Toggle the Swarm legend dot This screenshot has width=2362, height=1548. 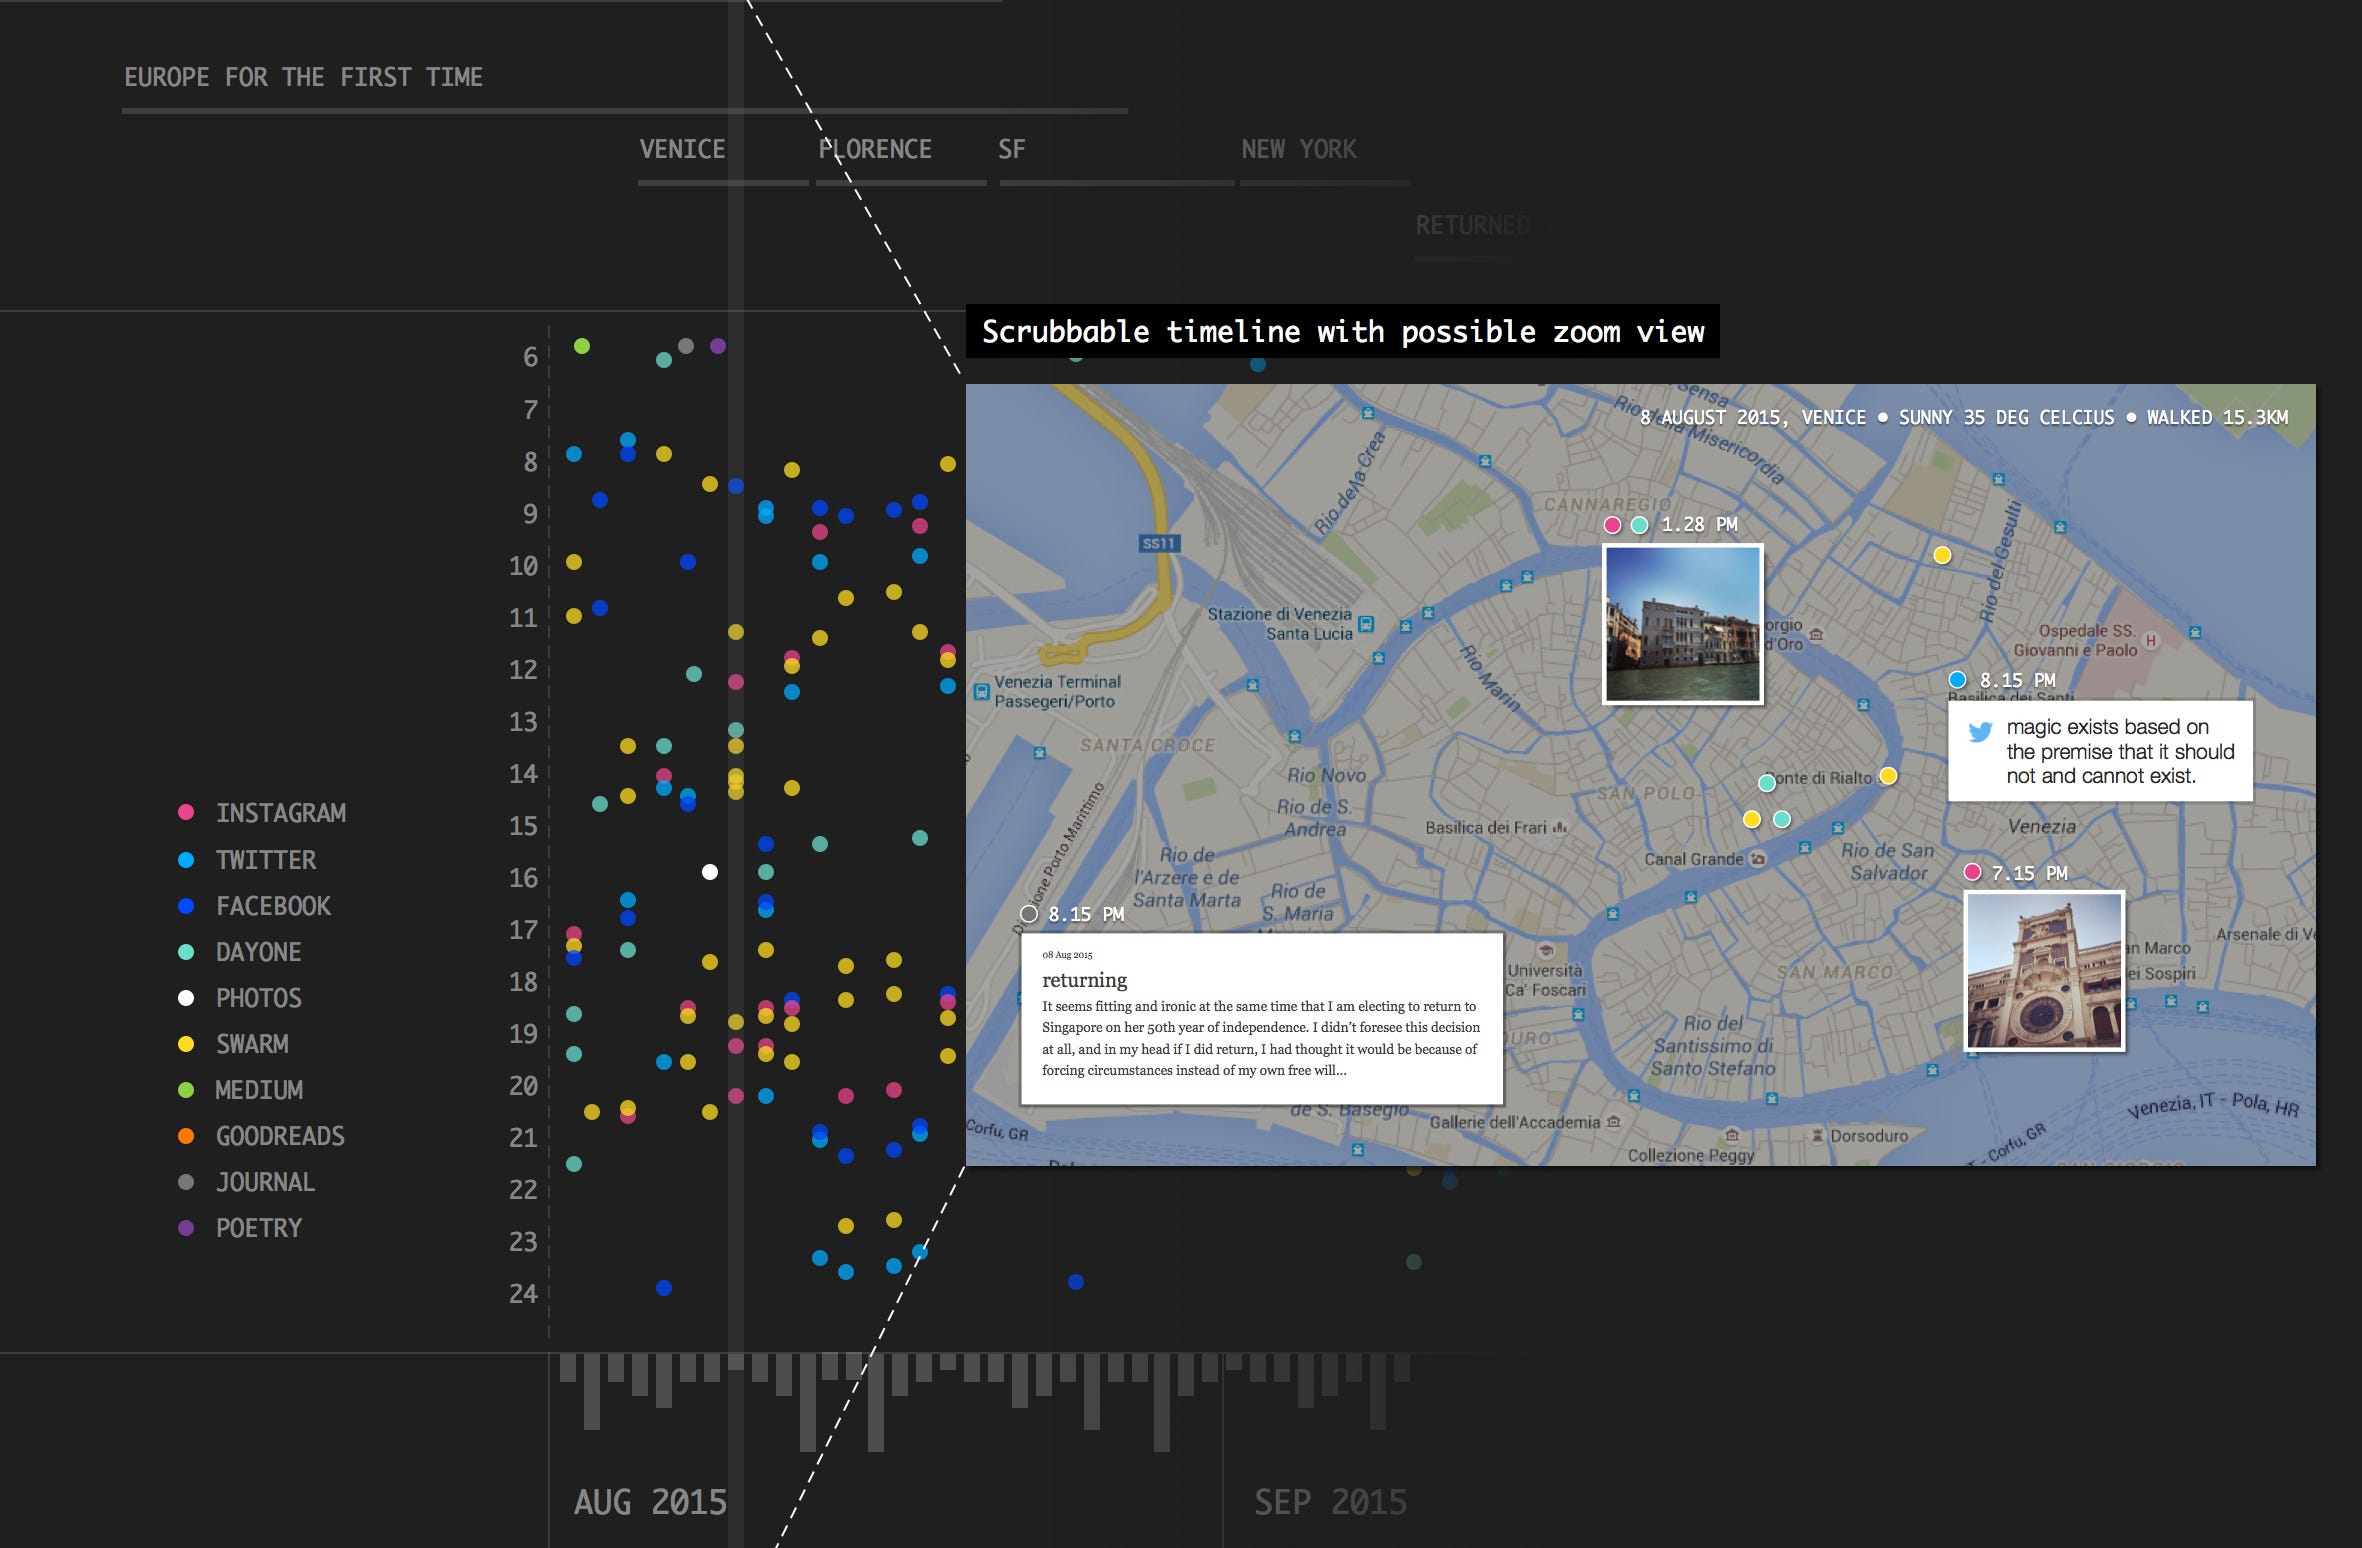click(x=186, y=1044)
